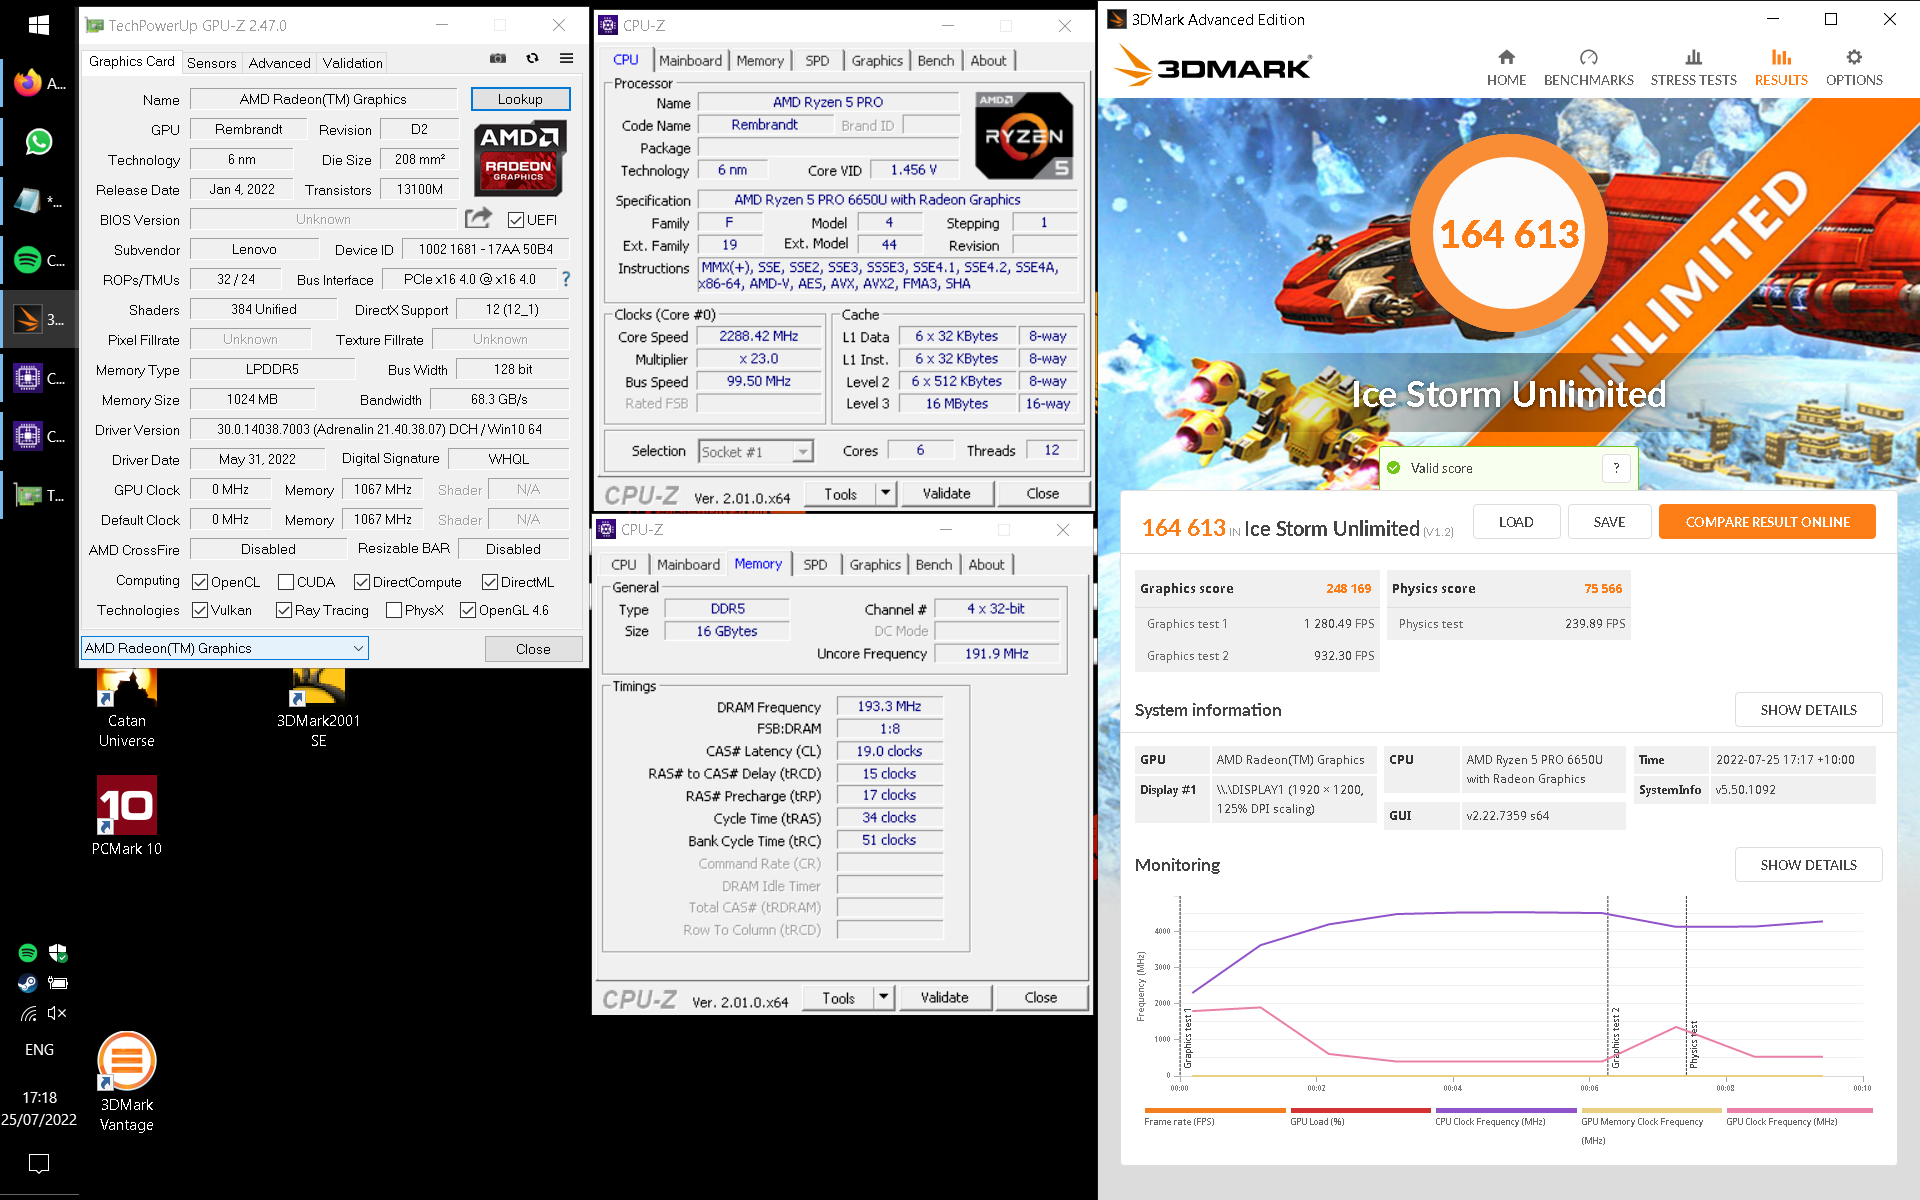Image resolution: width=1920 pixels, height=1200 pixels.
Task: Switch to the Sensors tab in GPU-Z
Action: [x=212, y=62]
